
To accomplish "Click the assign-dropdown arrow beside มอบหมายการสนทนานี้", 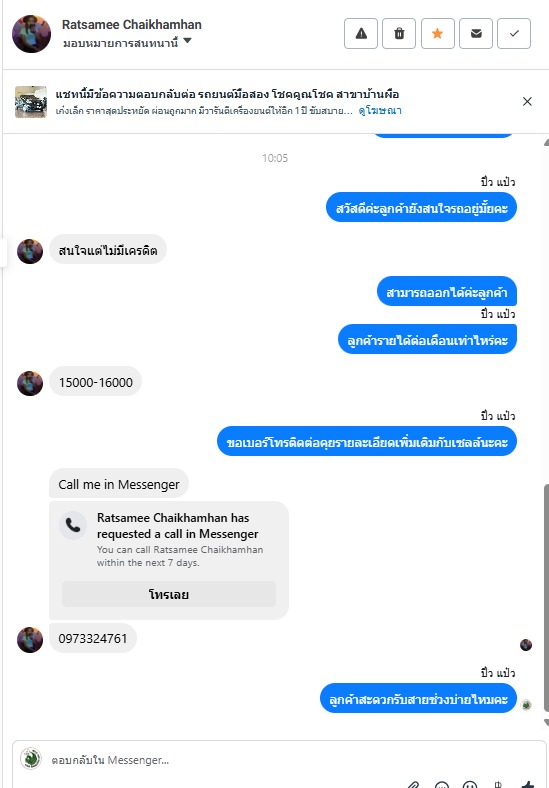I will coord(188,41).
